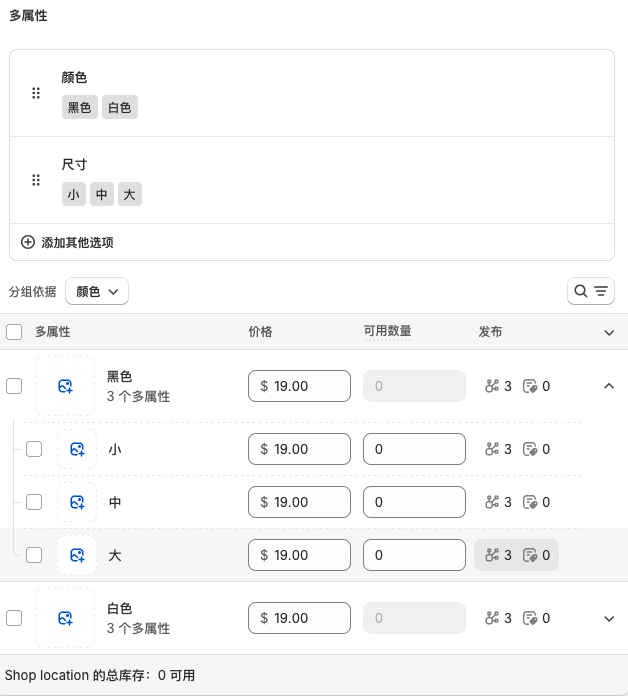
Task: Edit the 中 variant price field
Action: pos(300,502)
